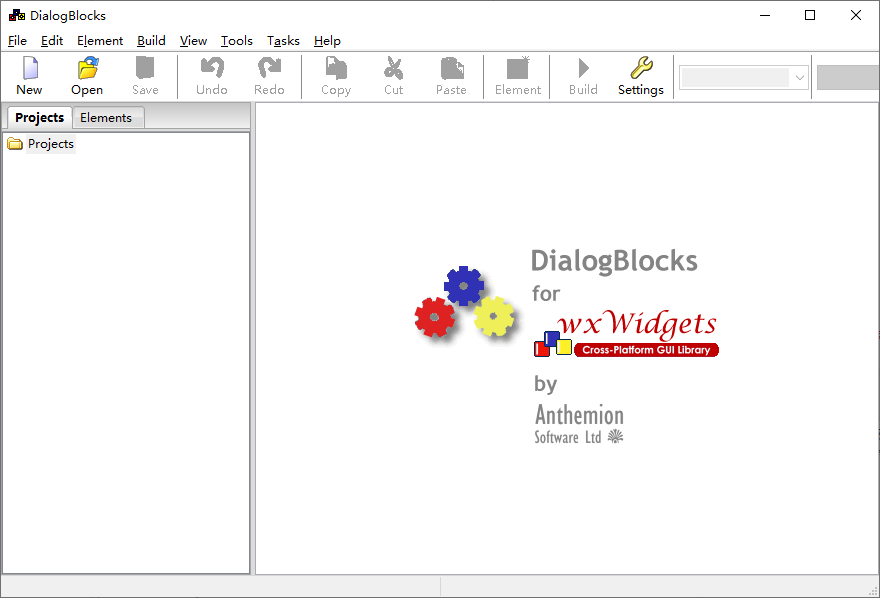Click the grey field right of combo box

(x=848, y=78)
